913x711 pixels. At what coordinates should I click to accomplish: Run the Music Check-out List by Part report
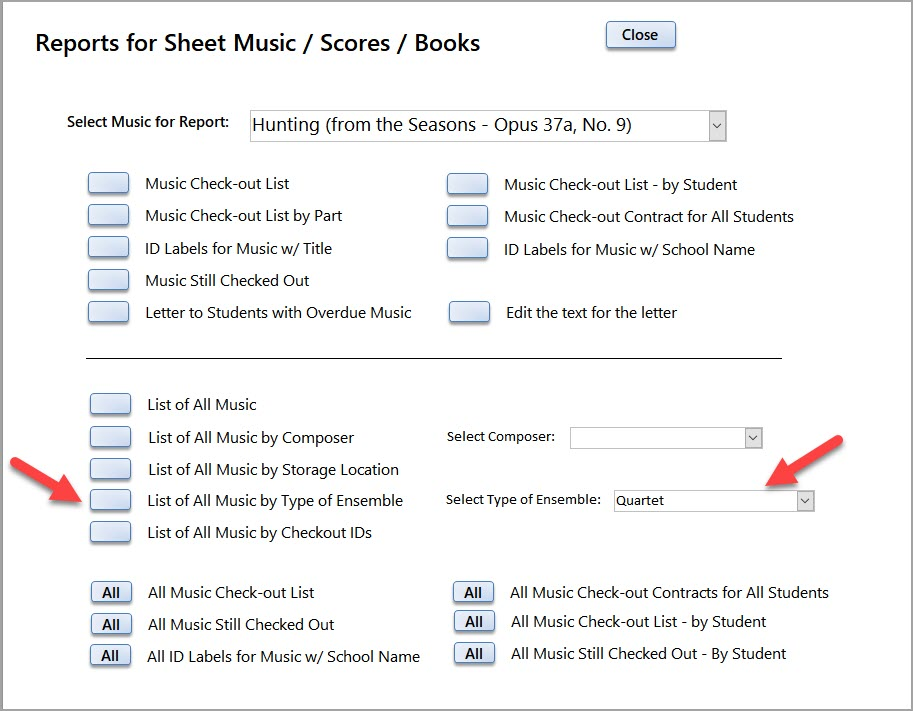click(x=108, y=216)
